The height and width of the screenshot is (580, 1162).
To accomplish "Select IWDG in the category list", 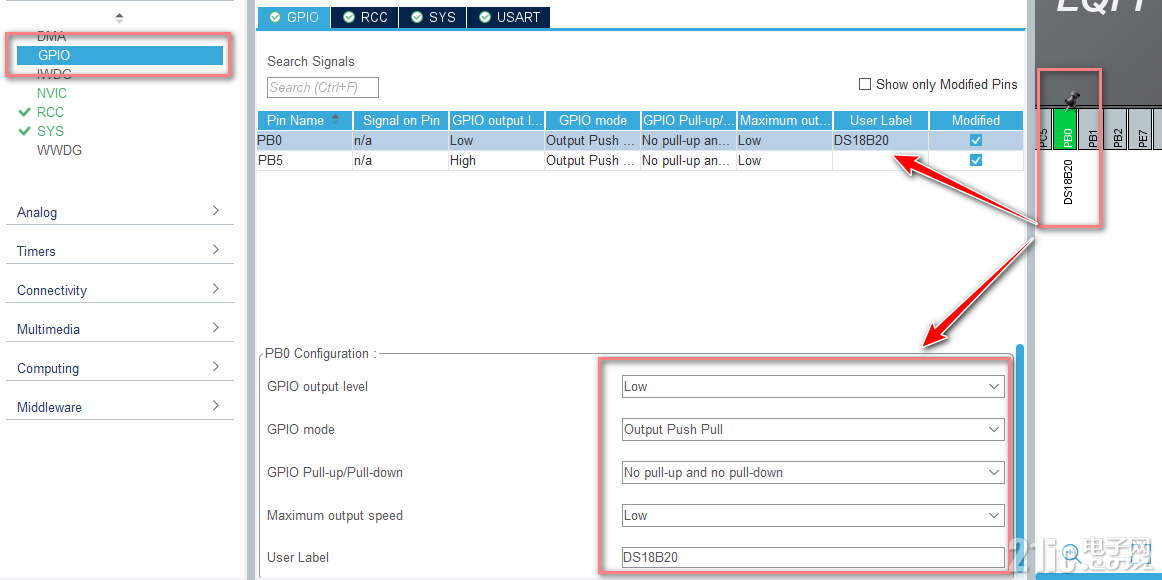I will click(x=54, y=73).
